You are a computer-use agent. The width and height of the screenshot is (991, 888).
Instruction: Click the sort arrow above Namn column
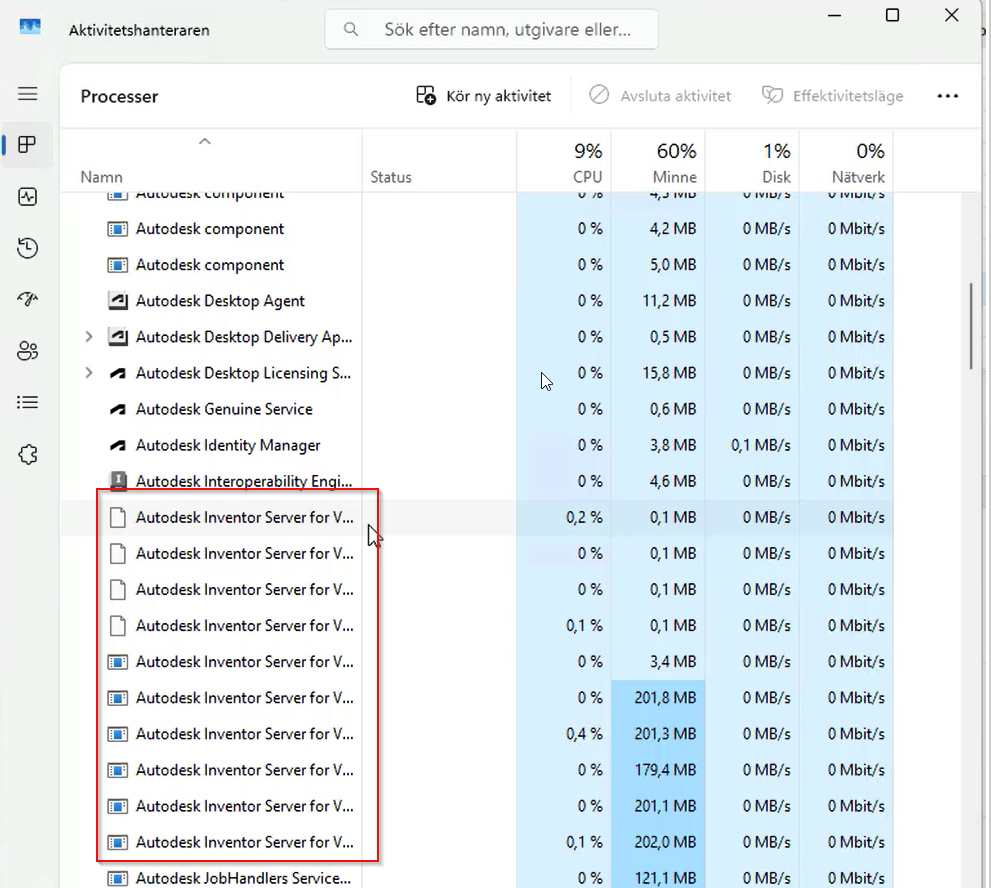[205, 142]
